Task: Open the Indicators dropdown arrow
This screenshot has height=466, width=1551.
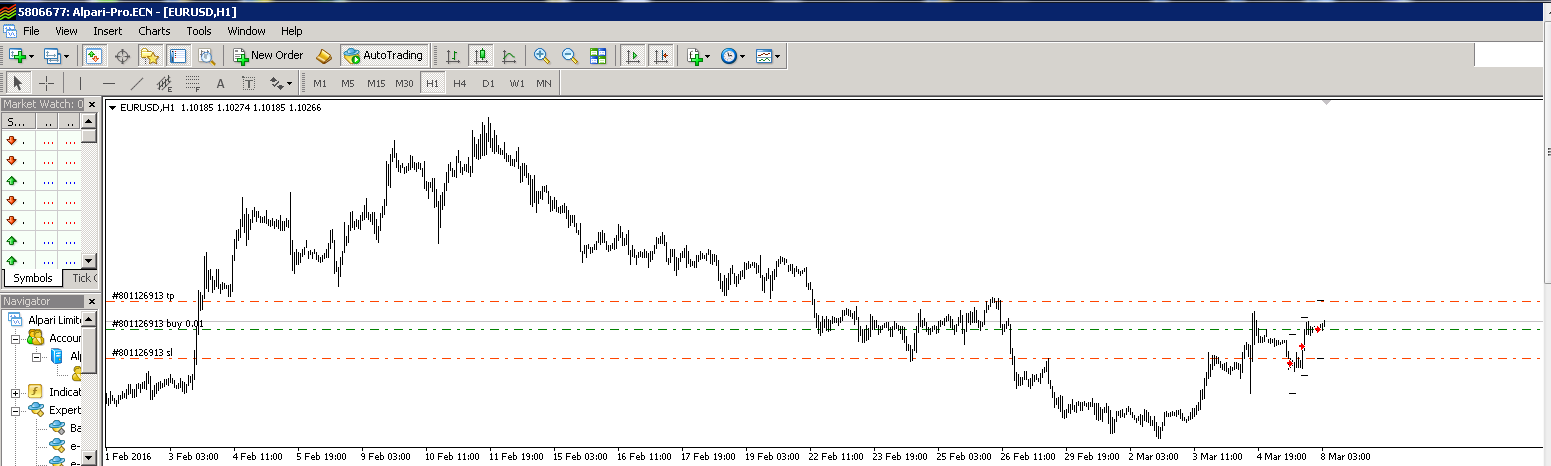Action: point(709,57)
